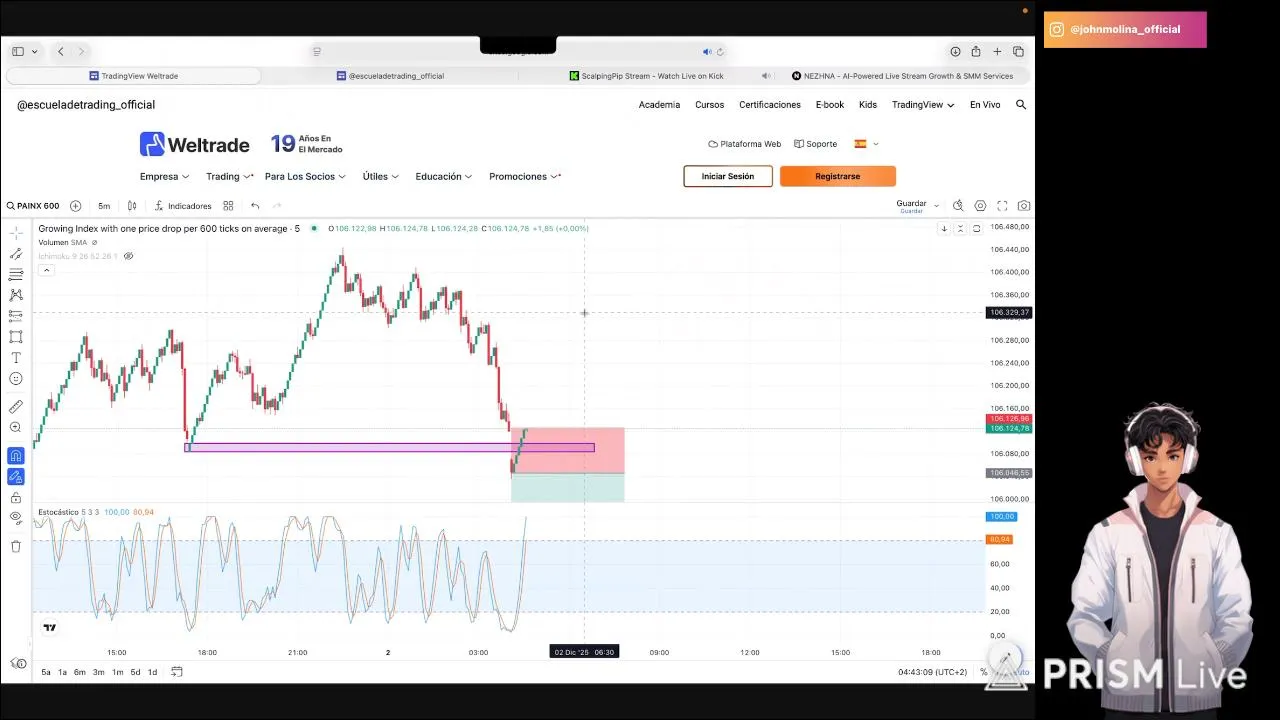
Task: Add symbol with the plus compare icon
Action: point(76,206)
